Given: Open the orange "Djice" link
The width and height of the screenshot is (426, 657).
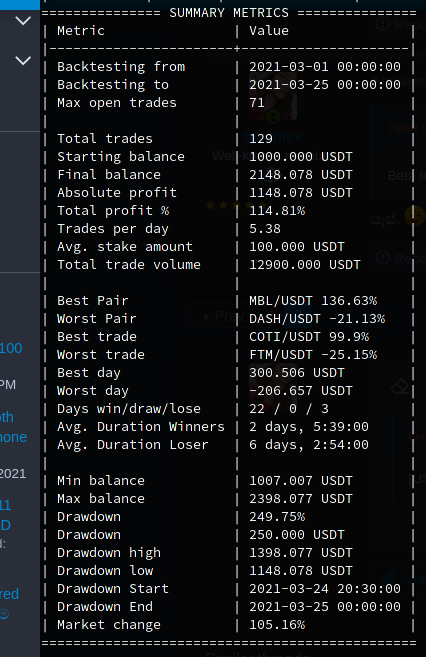Looking at the screenshot, I should [x=406, y=127].
